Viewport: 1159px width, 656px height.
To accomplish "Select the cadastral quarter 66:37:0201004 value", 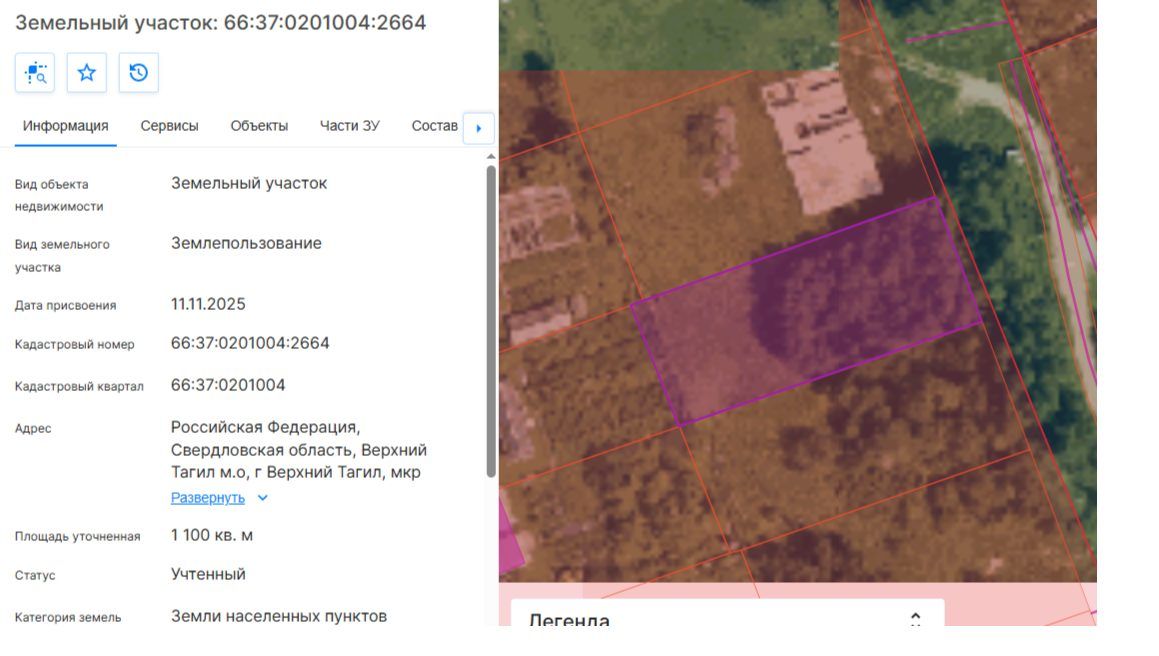I will (228, 385).
